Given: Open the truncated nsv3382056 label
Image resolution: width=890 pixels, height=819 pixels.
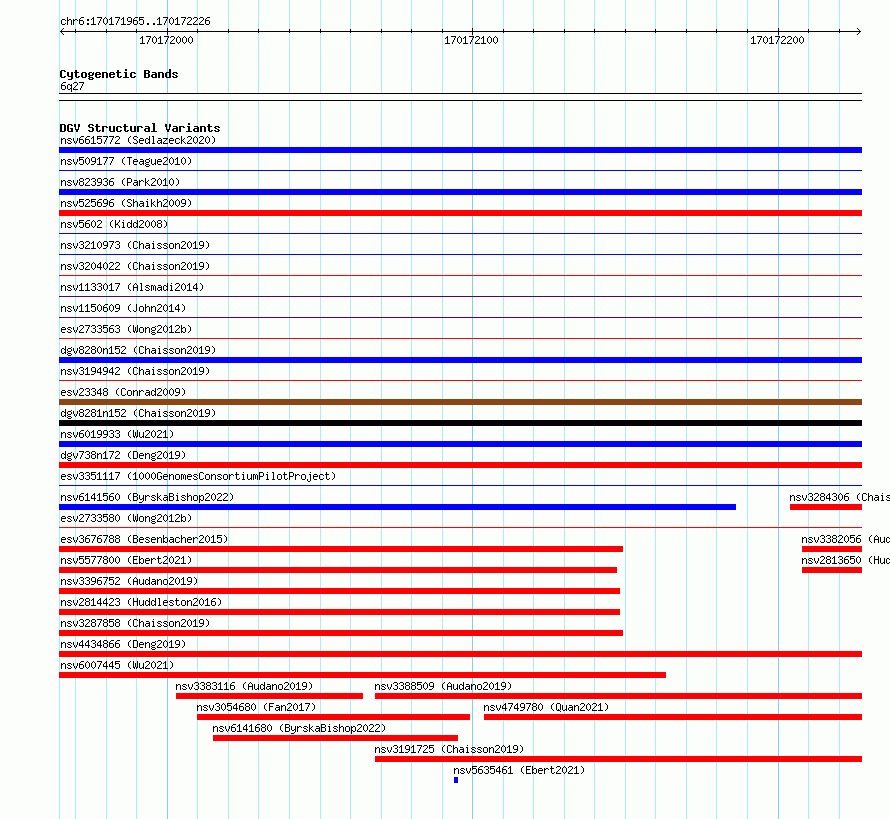Looking at the screenshot, I should [846, 539].
